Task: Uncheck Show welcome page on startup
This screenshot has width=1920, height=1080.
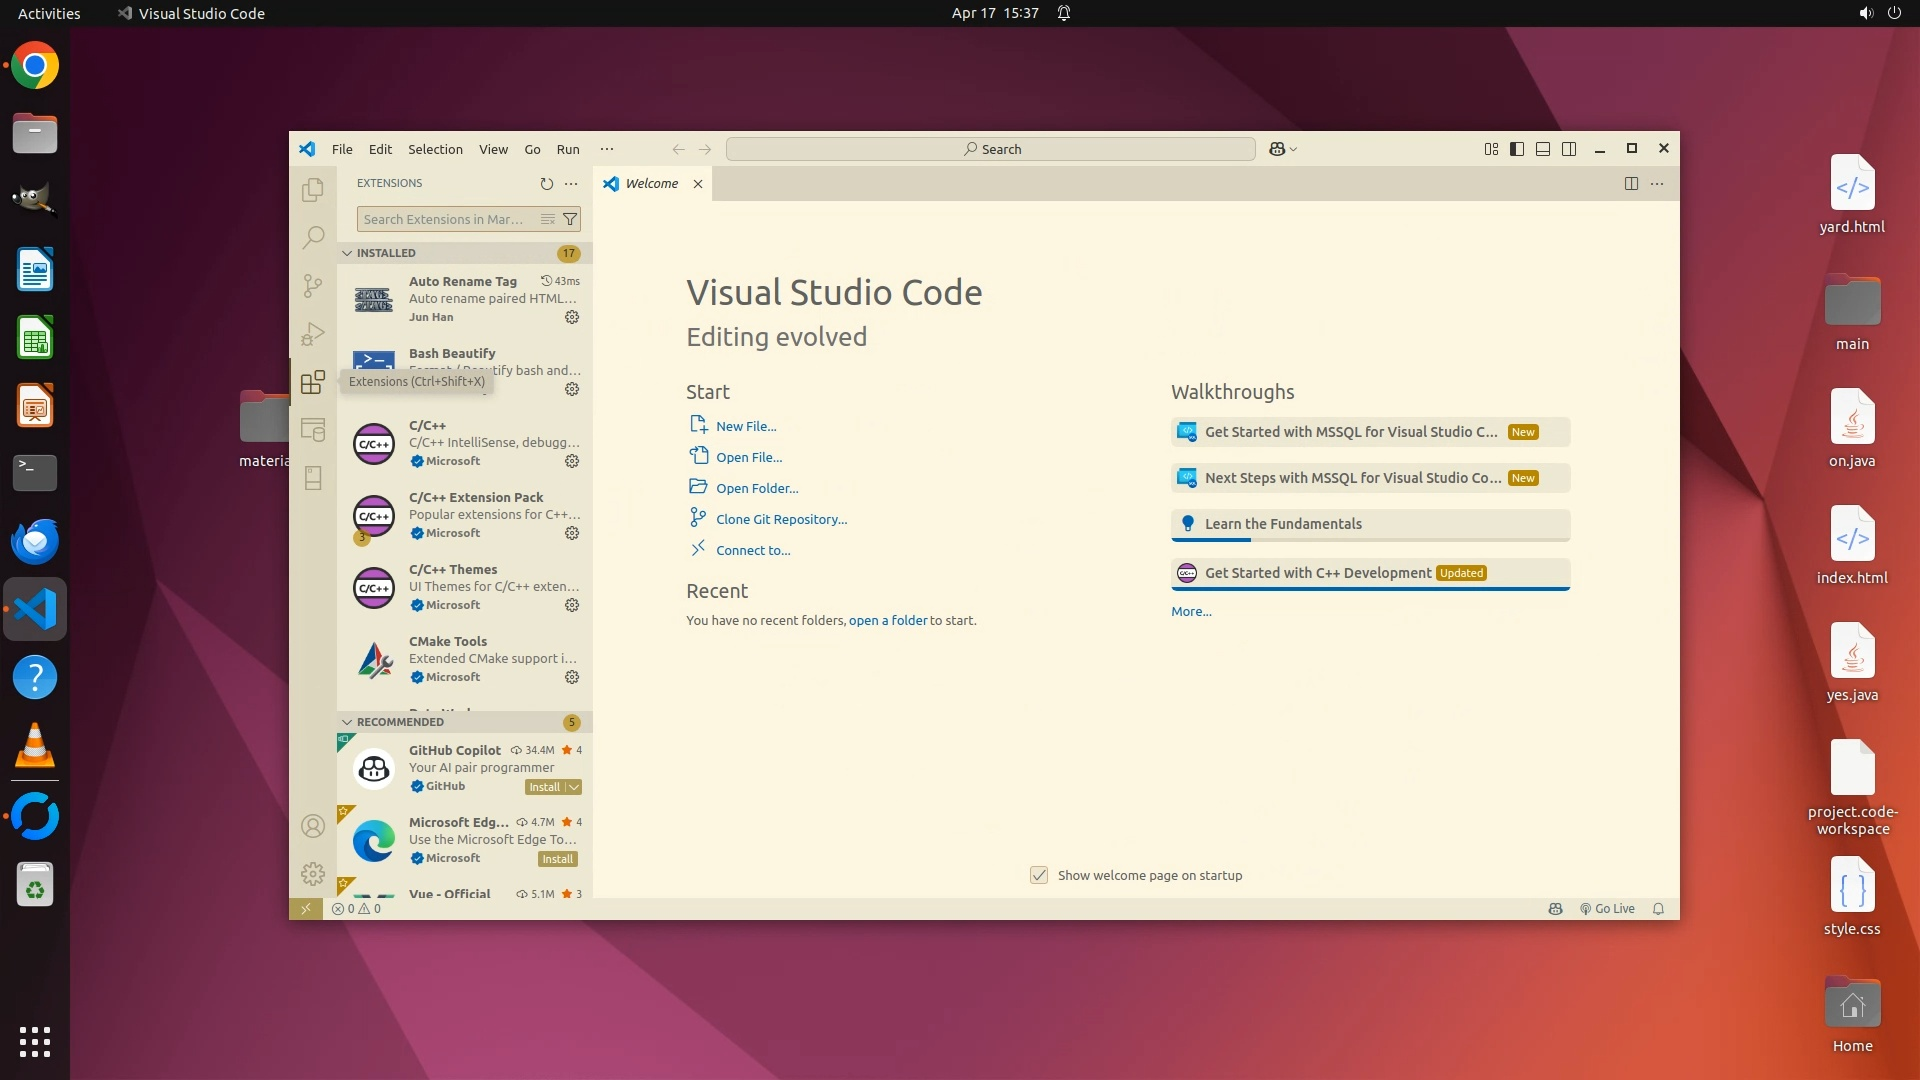Action: (1039, 875)
